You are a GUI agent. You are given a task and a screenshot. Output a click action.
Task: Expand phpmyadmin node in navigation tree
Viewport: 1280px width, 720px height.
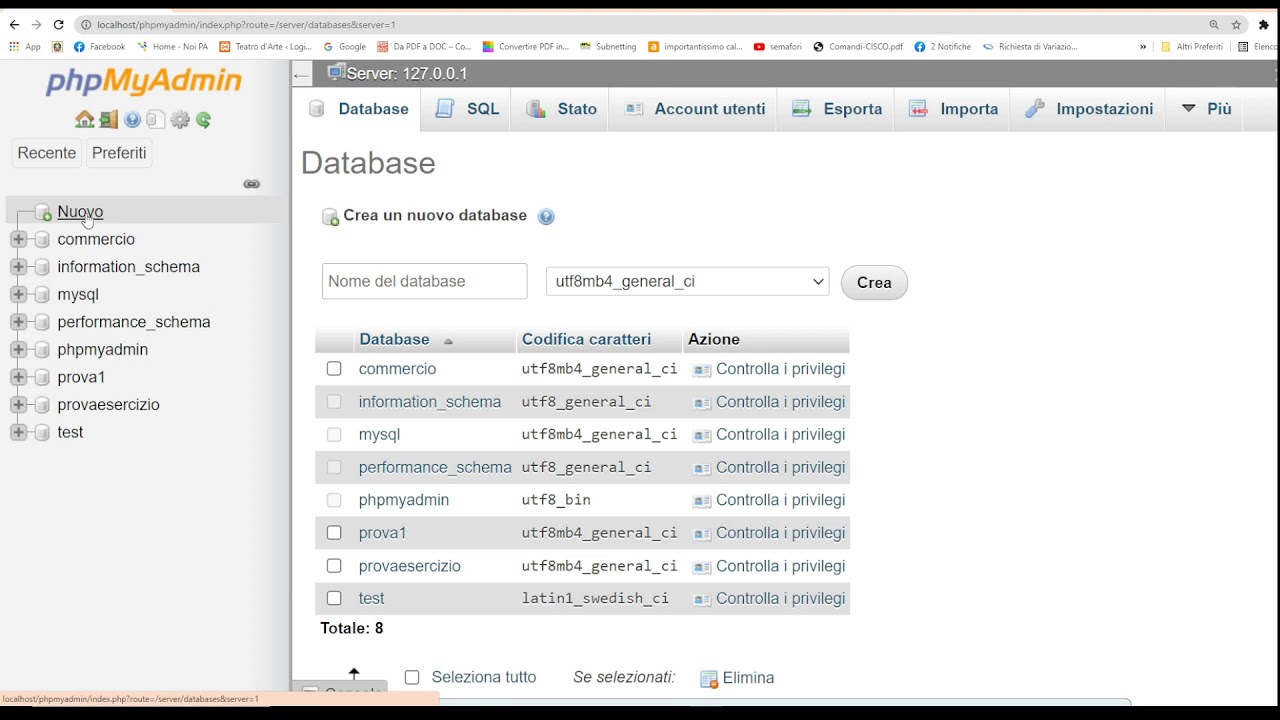(x=18, y=350)
